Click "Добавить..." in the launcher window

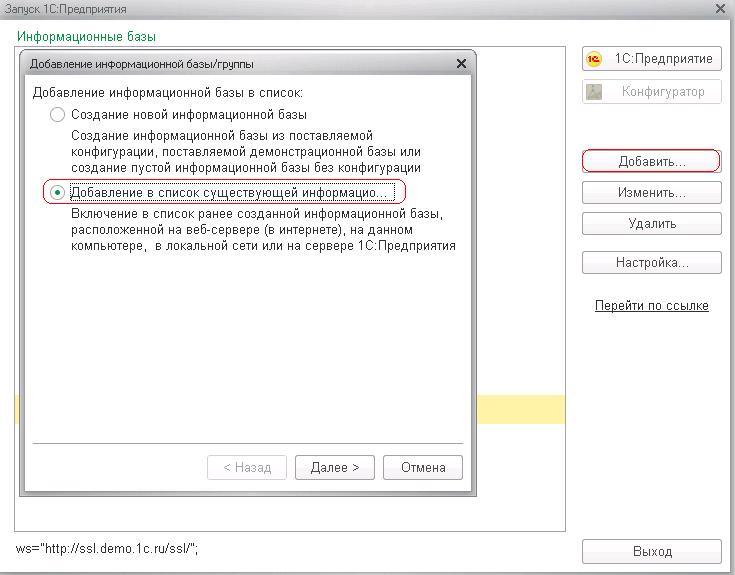point(652,161)
